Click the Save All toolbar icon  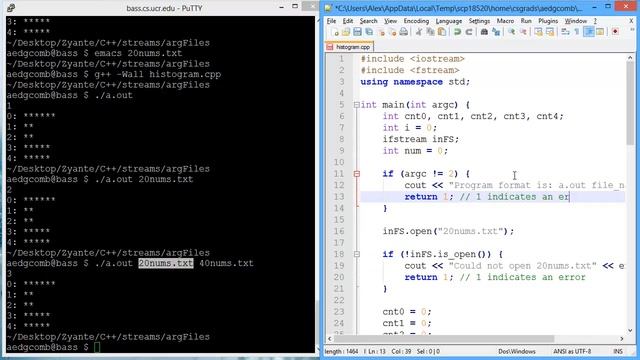coord(369,32)
